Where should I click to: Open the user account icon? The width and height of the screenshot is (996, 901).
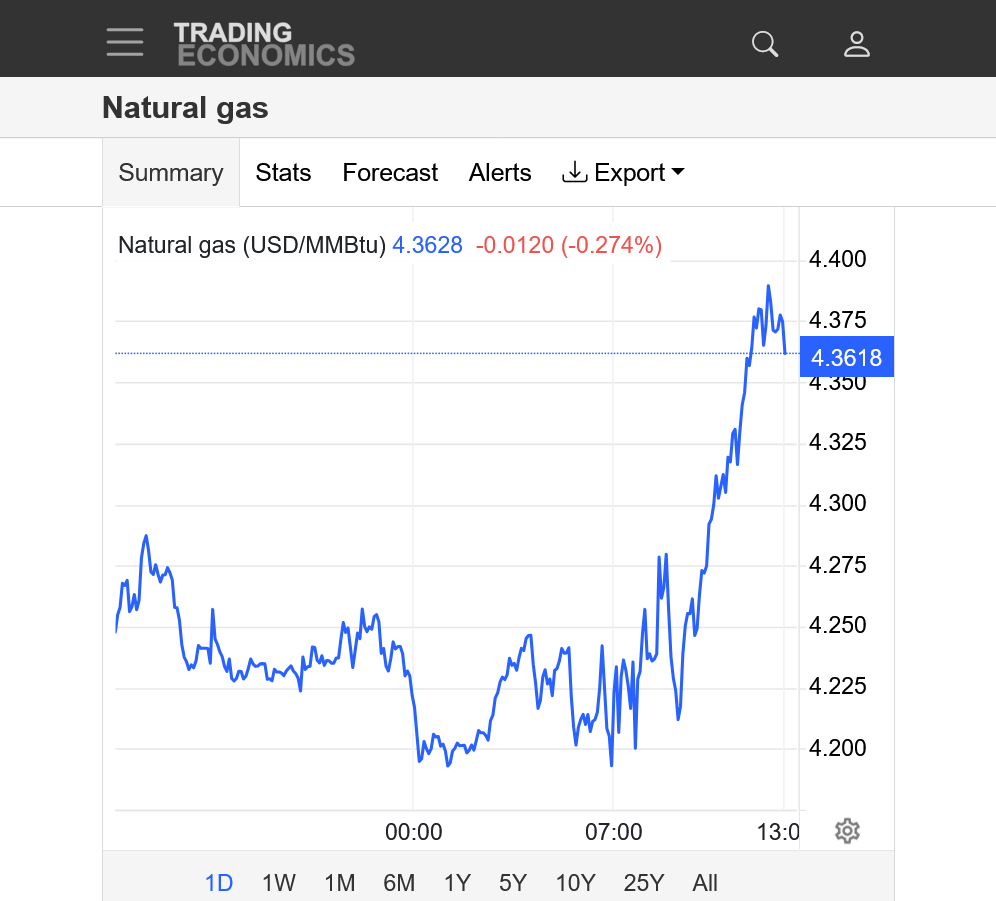click(857, 44)
